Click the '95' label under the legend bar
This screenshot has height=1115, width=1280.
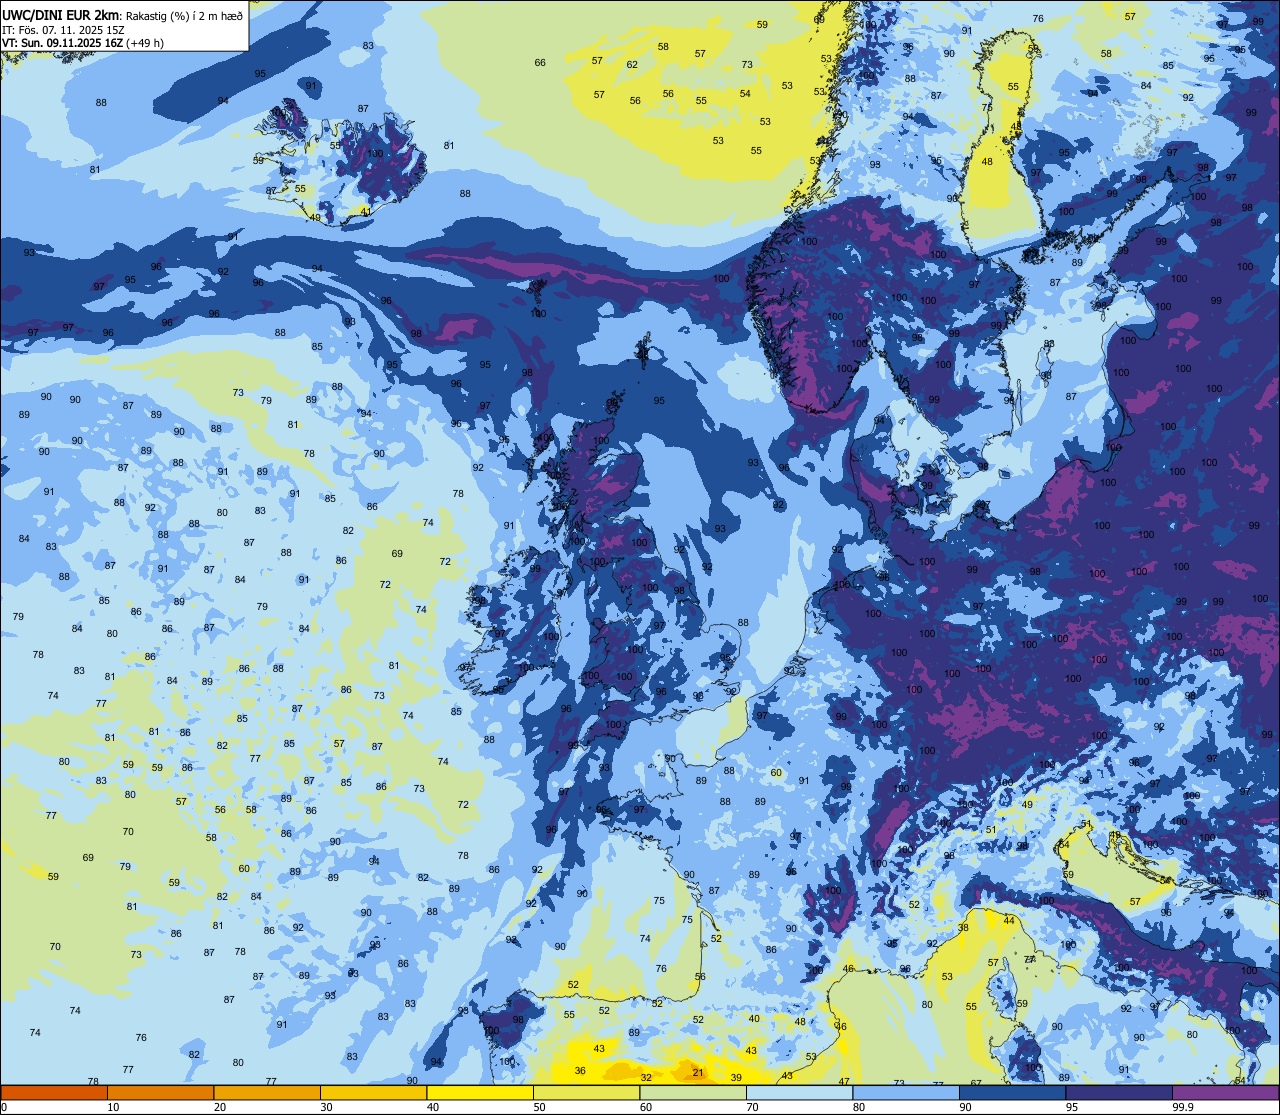(x=1072, y=1107)
